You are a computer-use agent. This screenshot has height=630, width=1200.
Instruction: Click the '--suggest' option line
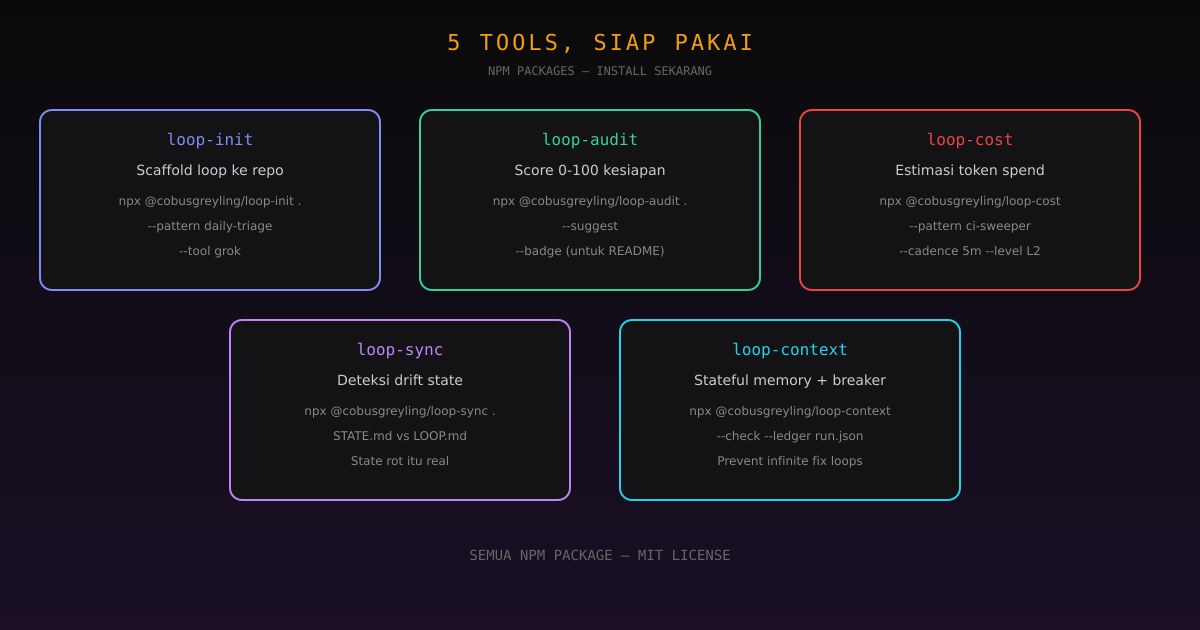(x=590, y=226)
